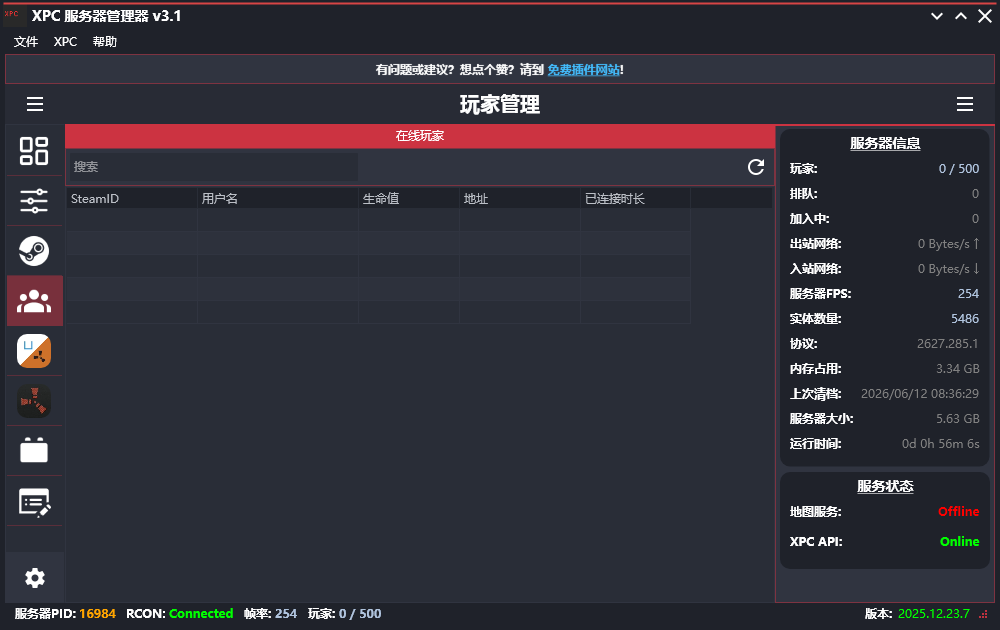Sort by the 用户名 column header
The height and width of the screenshot is (630, 1000).
[277, 198]
